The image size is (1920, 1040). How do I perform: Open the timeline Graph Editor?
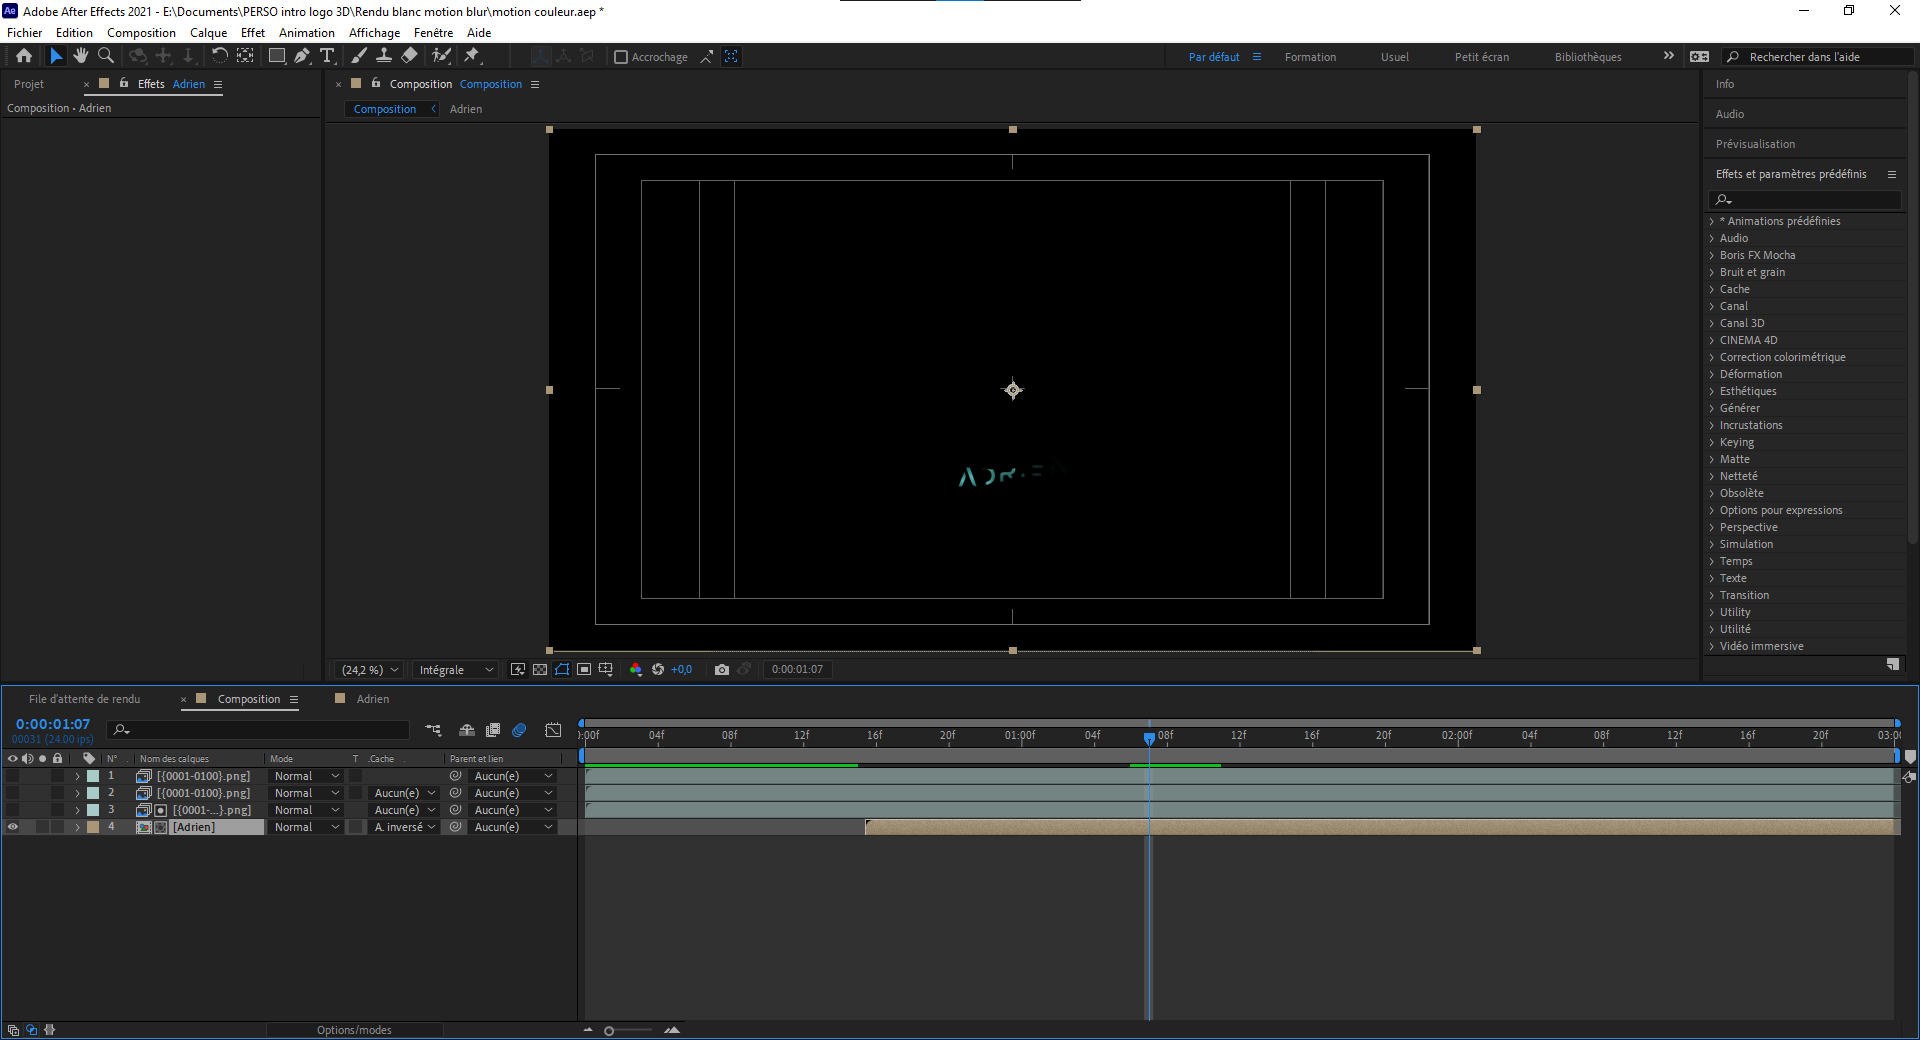553,730
